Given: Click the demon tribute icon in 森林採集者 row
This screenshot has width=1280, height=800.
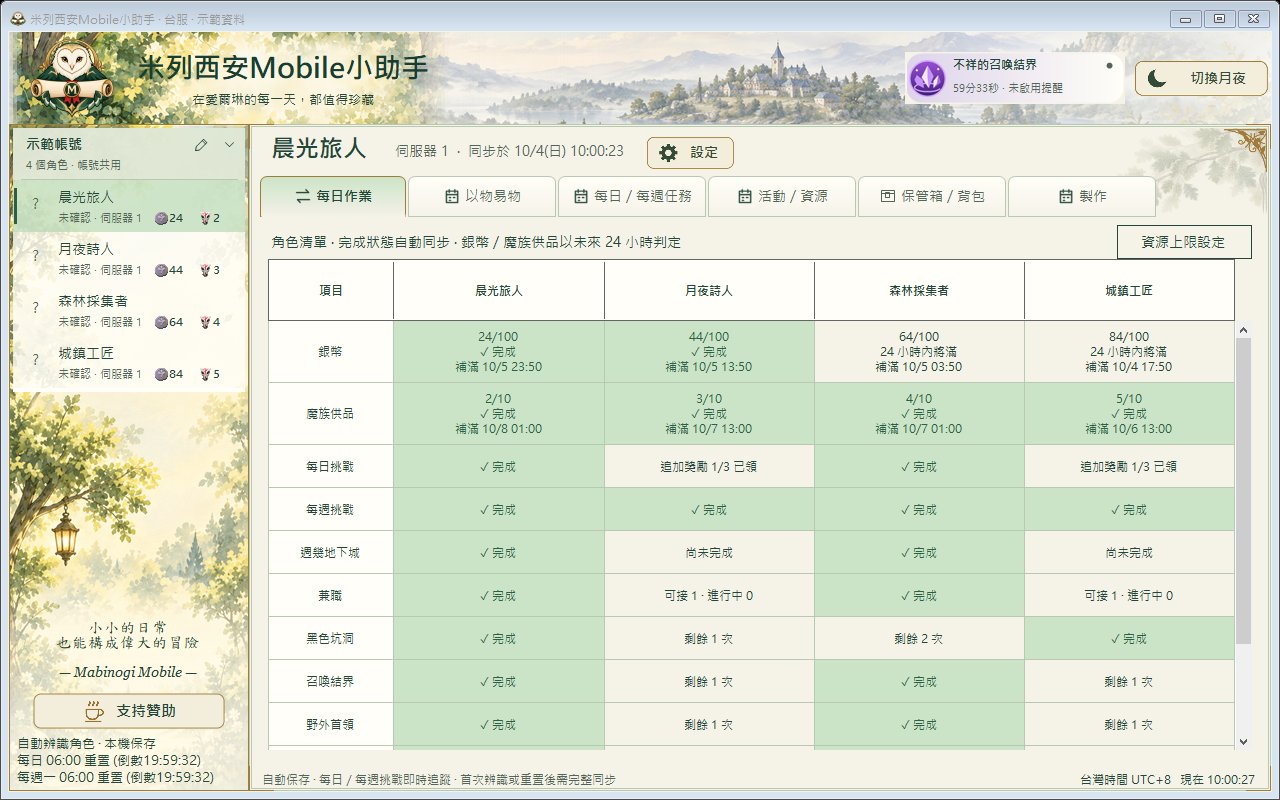Looking at the screenshot, I should pyautogui.click(x=204, y=322).
